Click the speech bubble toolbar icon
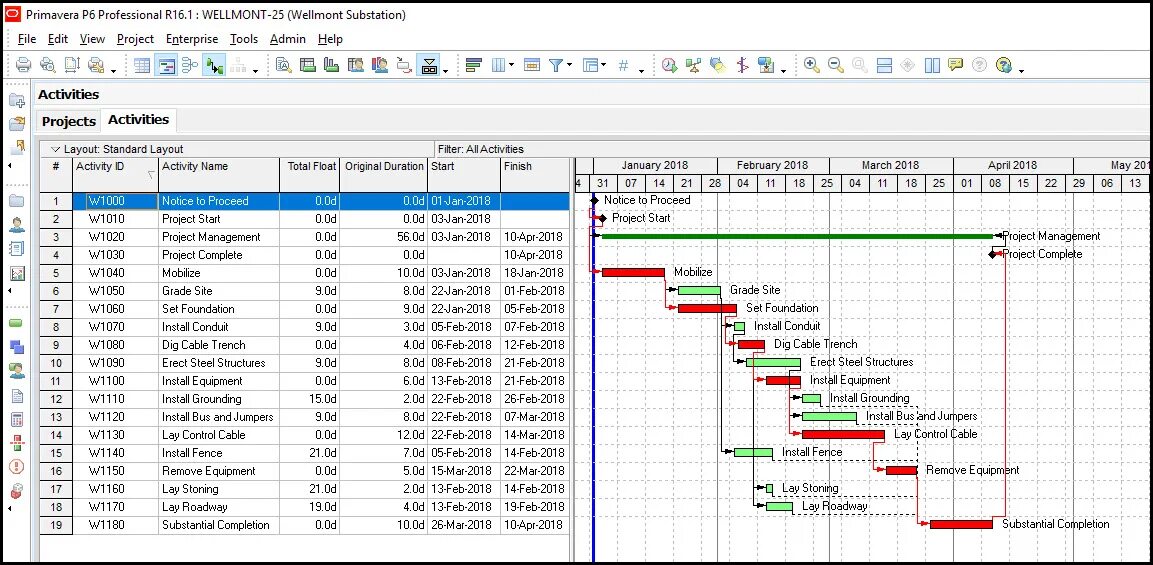Viewport: 1153px width, 565px height. click(x=955, y=65)
